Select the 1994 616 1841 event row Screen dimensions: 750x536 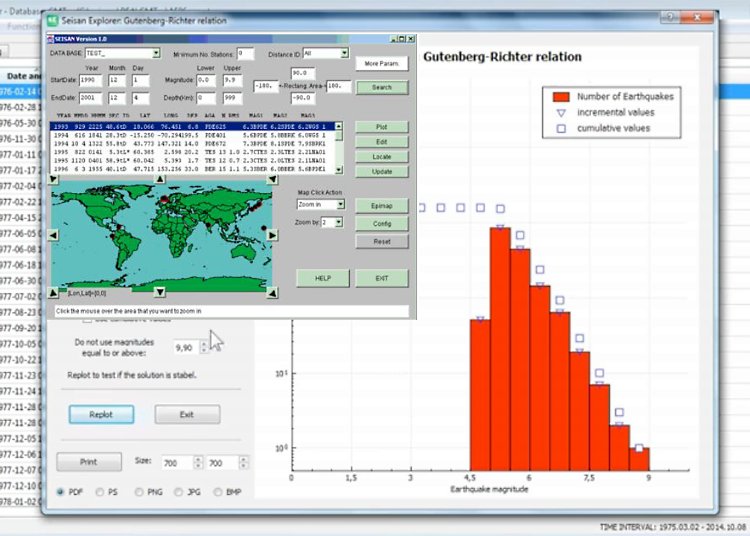coord(192,135)
